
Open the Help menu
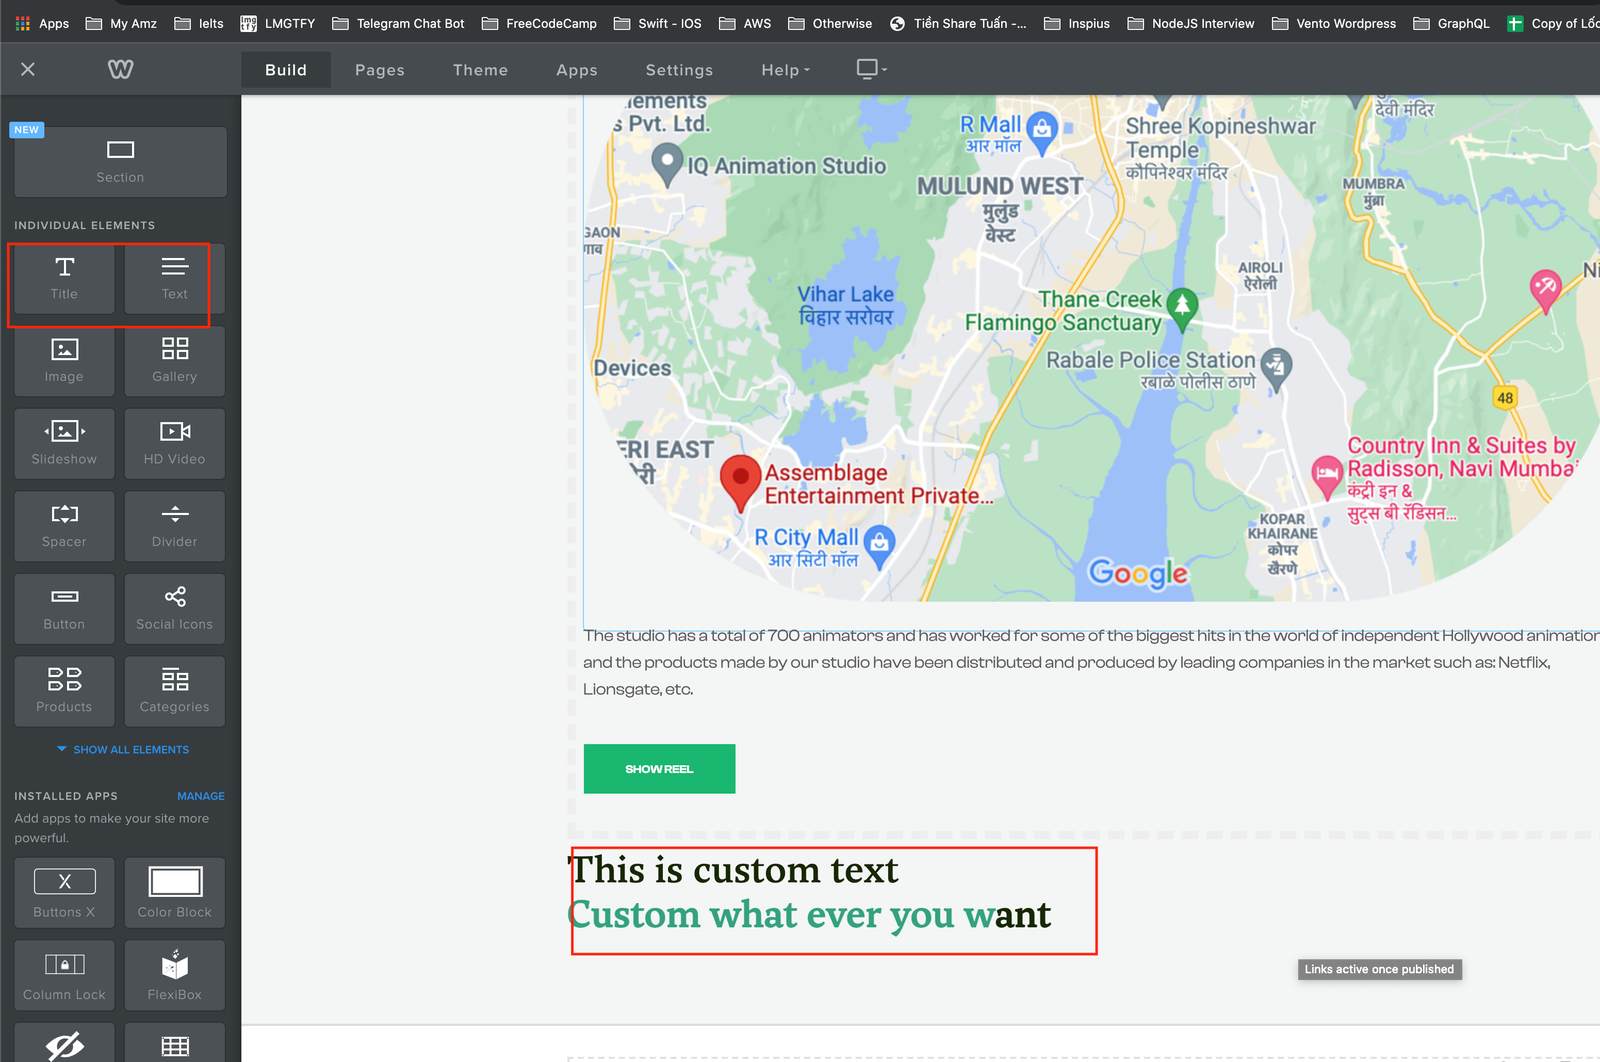click(784, 70)
